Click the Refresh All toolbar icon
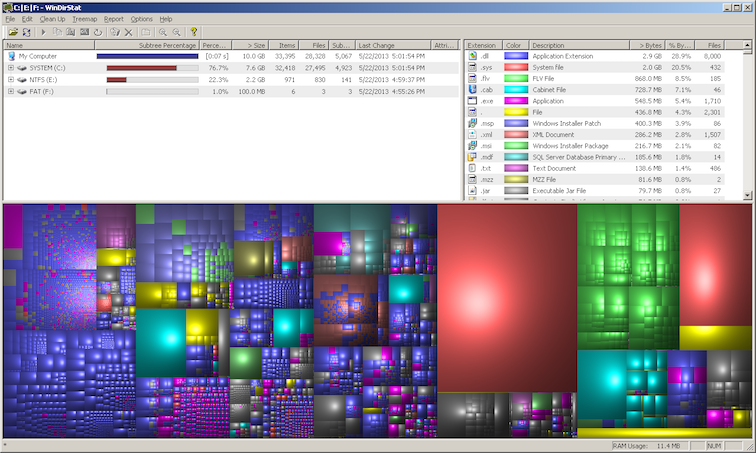The image size is (756, 453). point(27,32)
